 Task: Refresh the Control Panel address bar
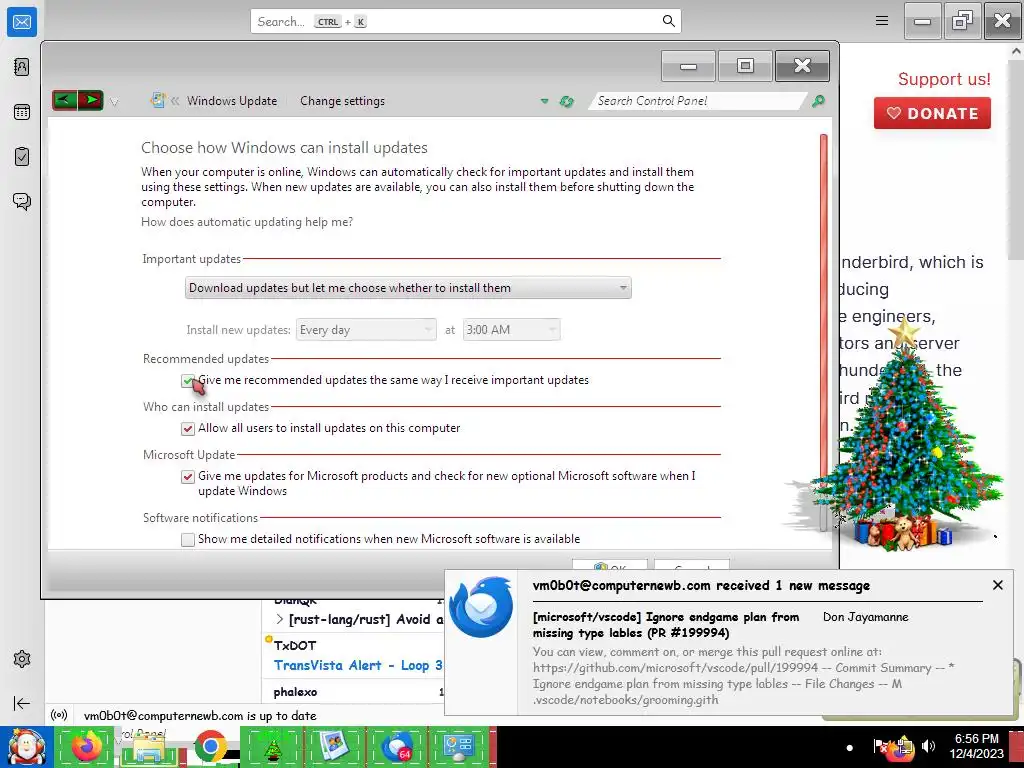[566, 101]
